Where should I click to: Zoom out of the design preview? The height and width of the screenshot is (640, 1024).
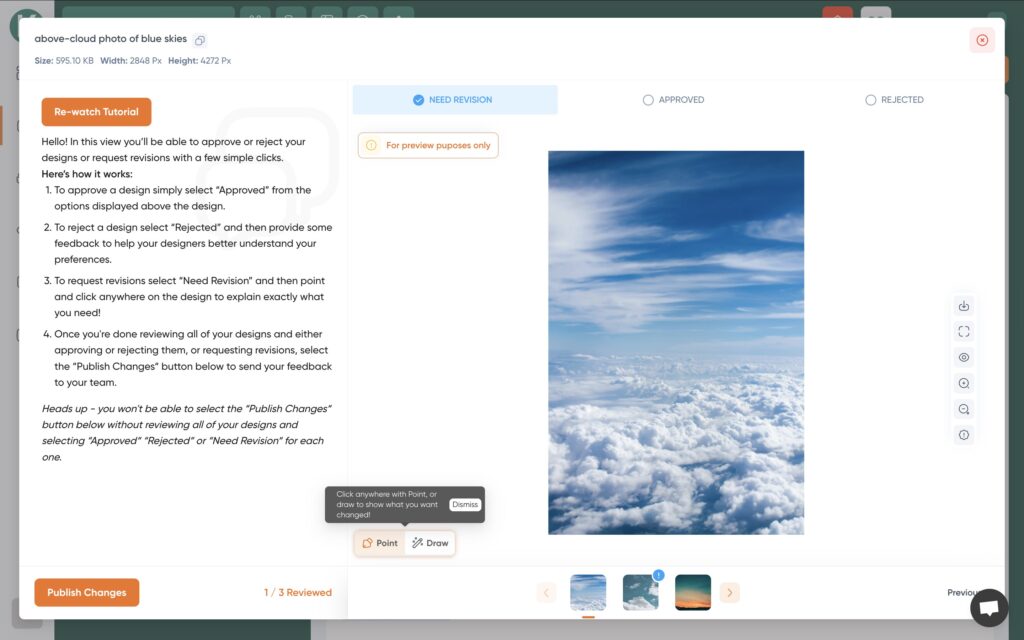coord(964,409)
